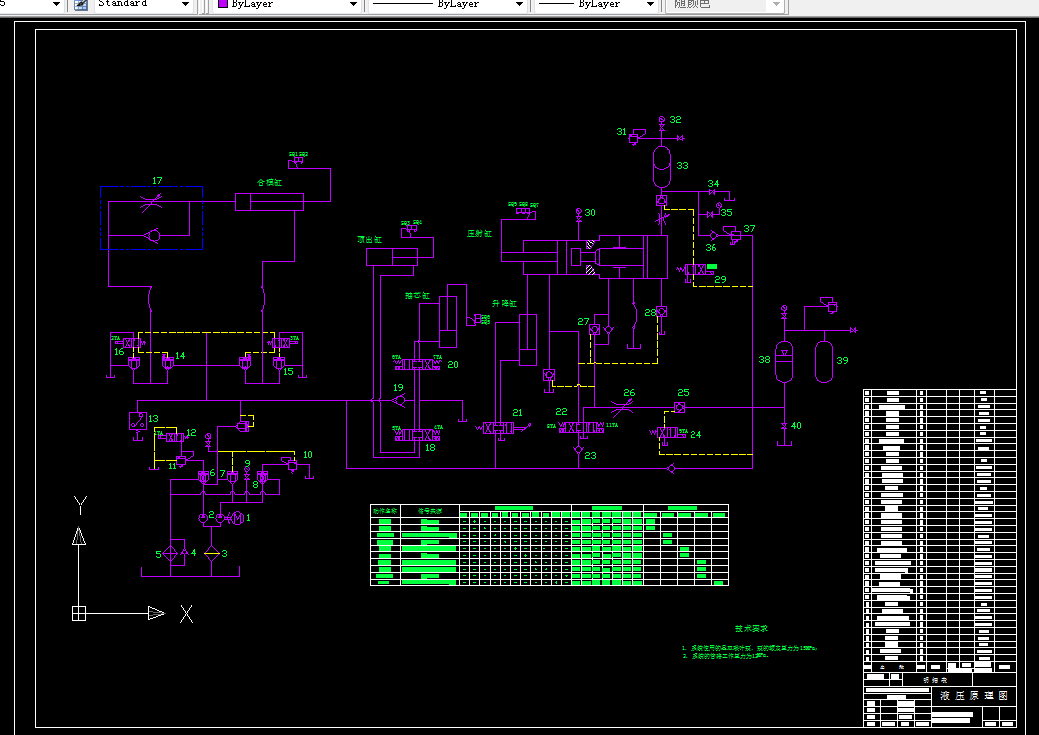1039x735 pixels.
Task: Open the leftmost dropdown arrow before Standard
Action: point(56,5)
